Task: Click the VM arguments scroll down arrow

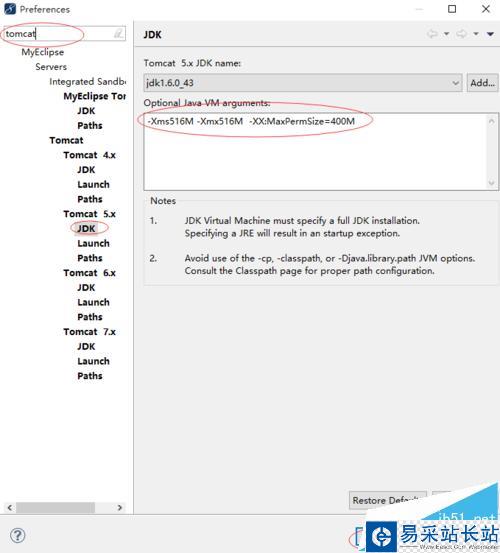Action: pyautogui.click(x=492, y=182)
